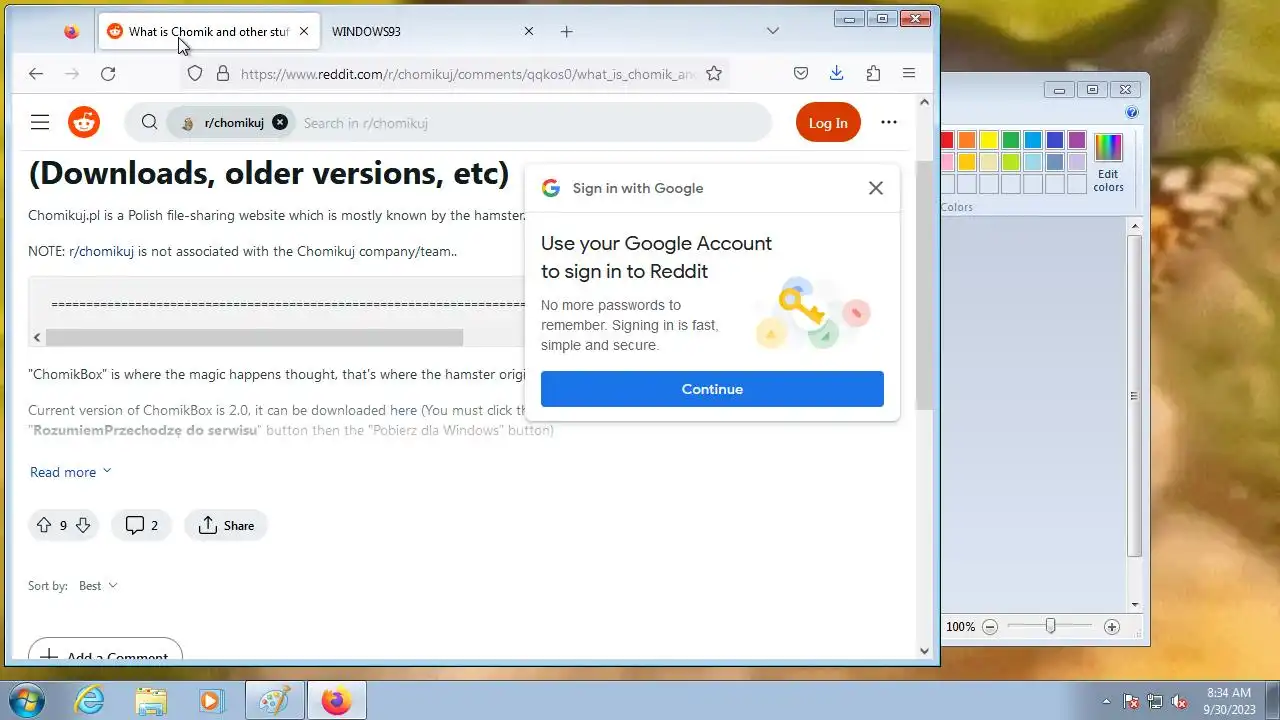Show hidden system tray icons arrow

click(x=1106, y=701)
